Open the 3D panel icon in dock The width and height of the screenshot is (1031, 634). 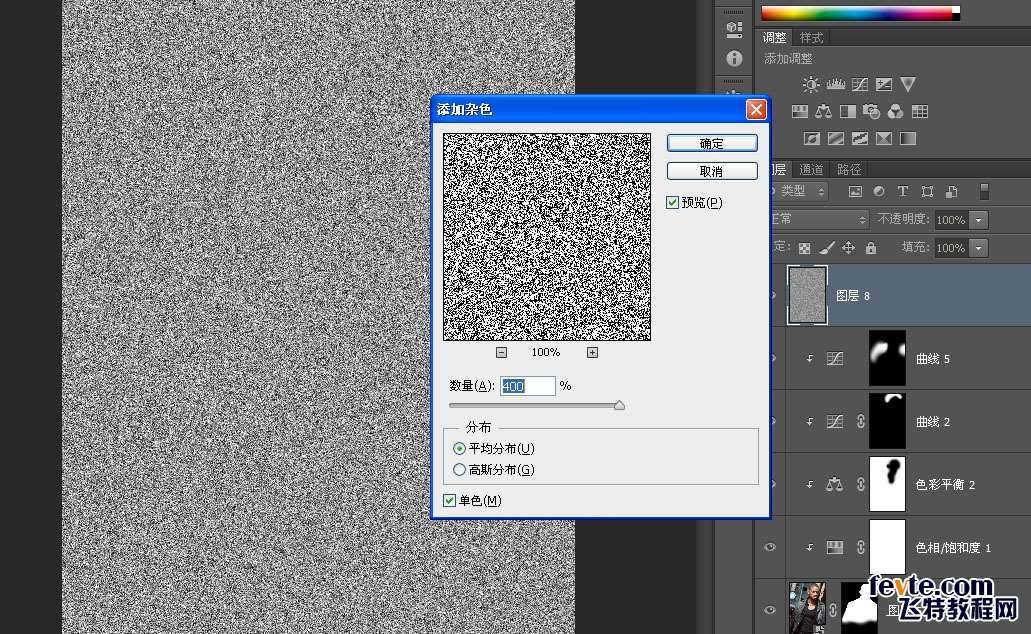(734, 28)
